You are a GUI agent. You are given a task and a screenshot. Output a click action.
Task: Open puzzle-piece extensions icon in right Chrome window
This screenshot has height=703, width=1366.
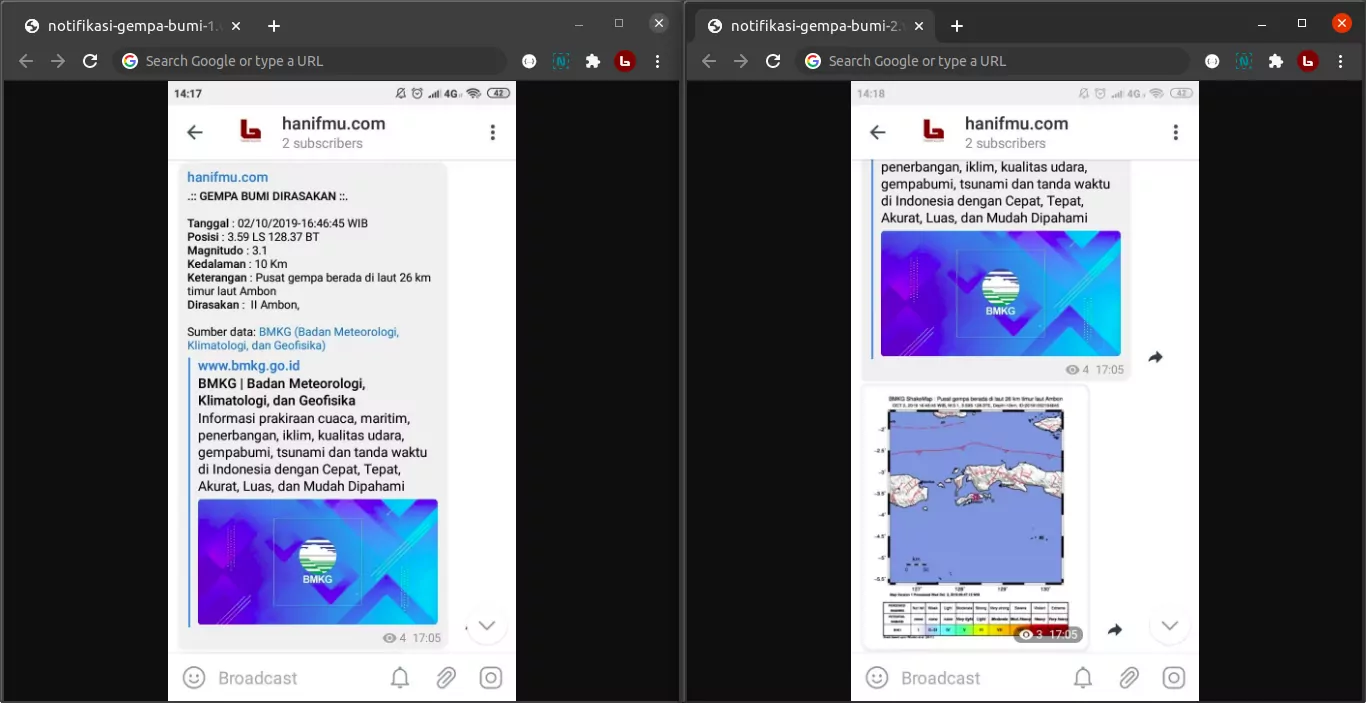(1276, 61)
